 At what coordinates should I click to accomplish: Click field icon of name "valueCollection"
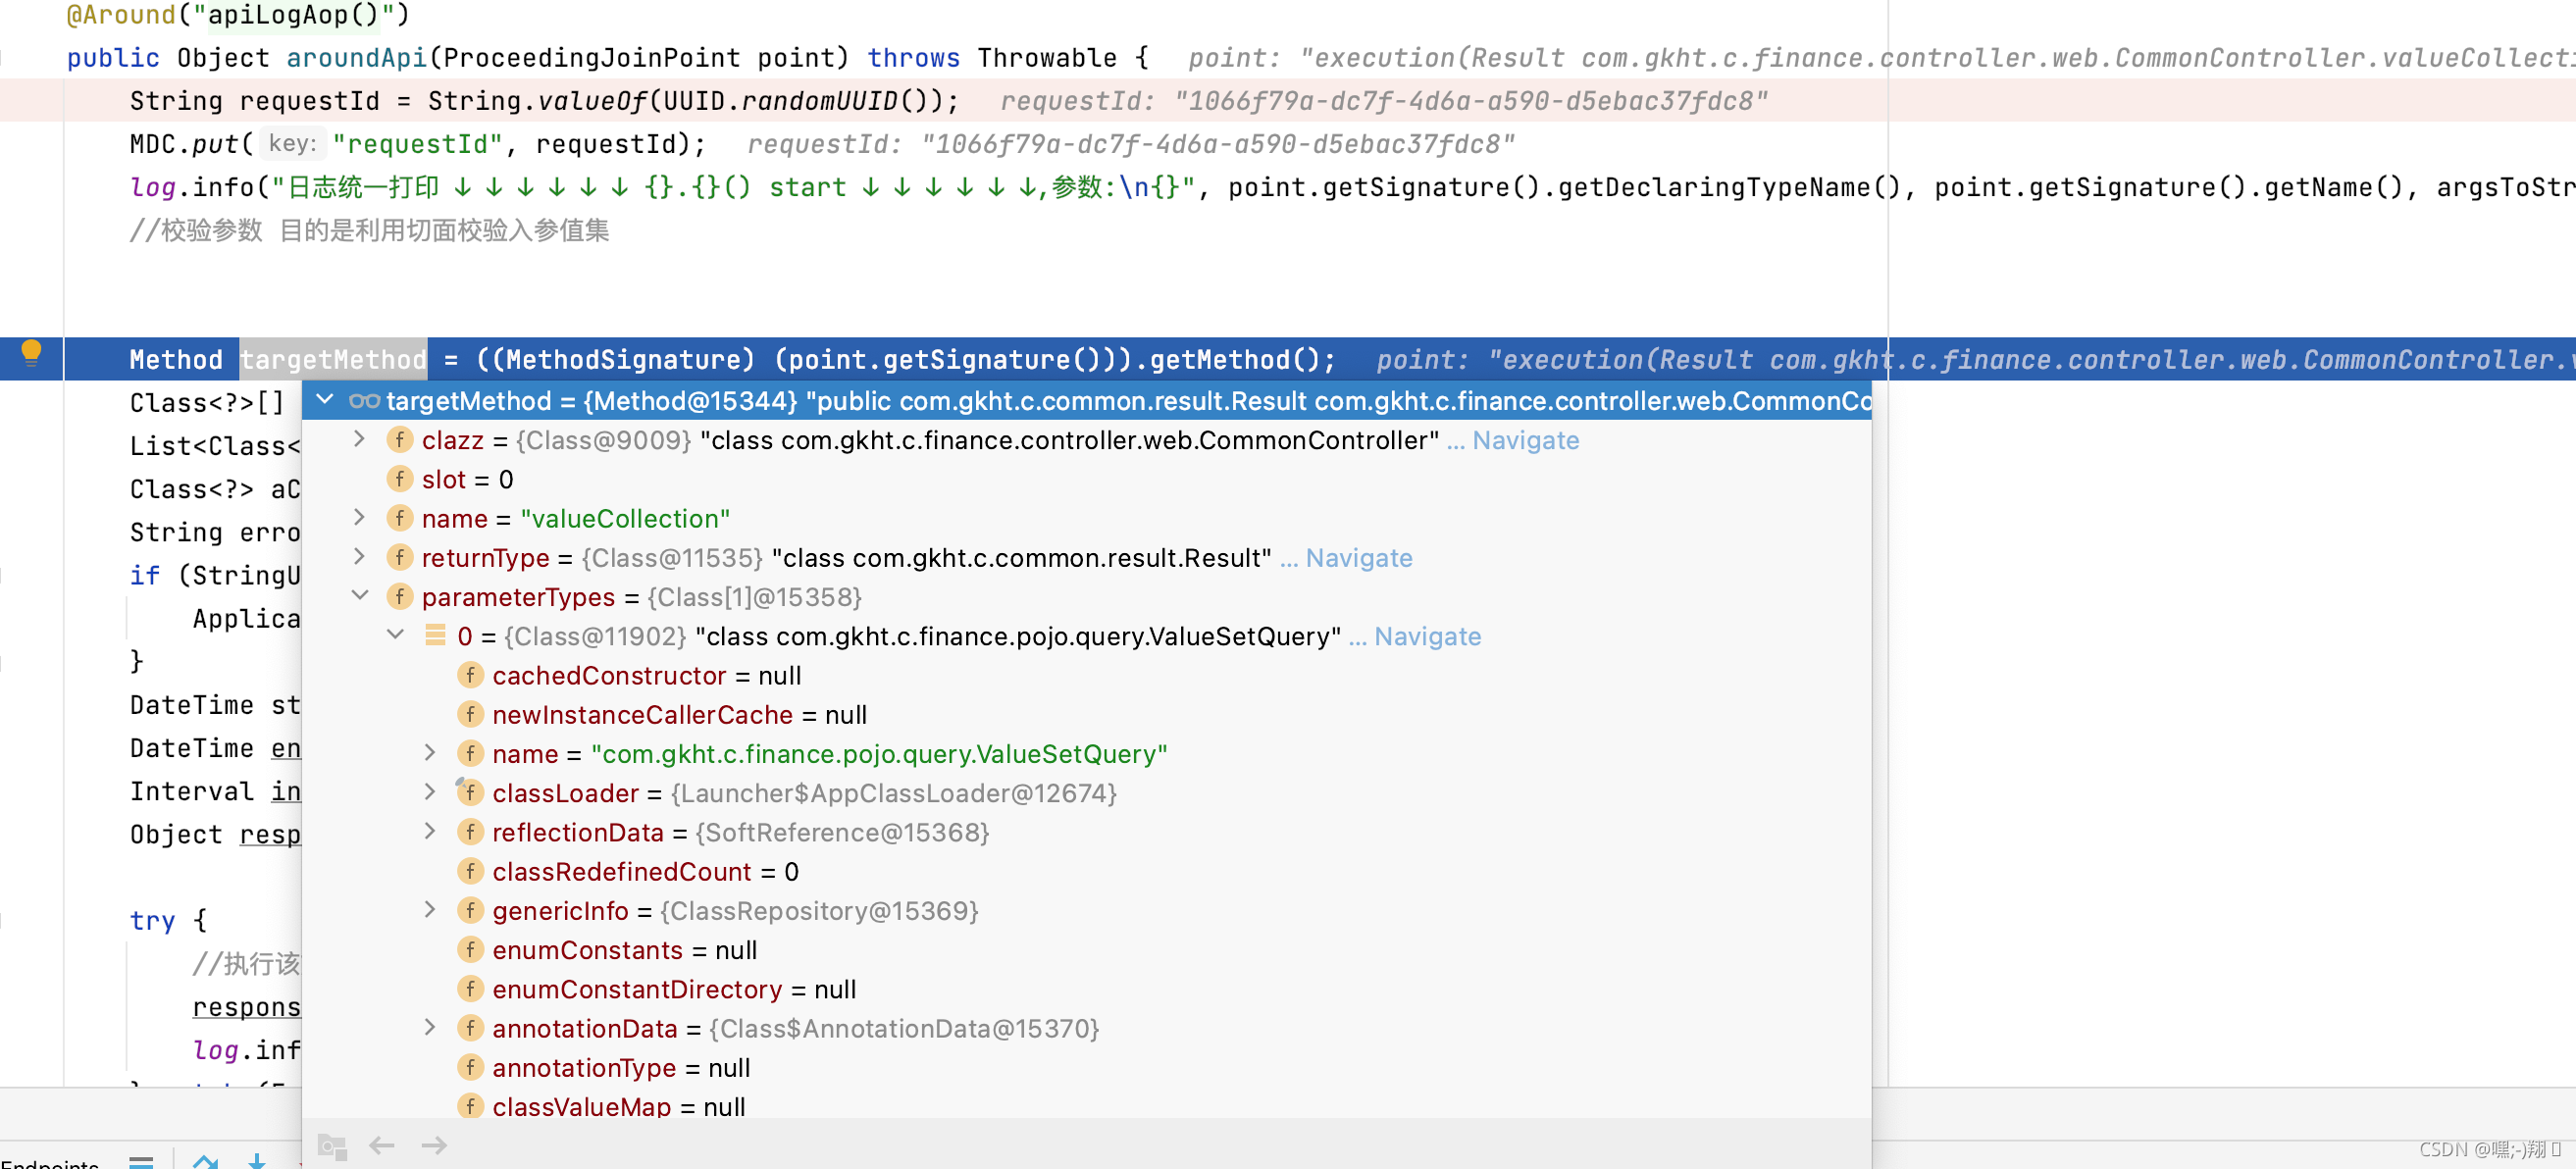(x=400, y=518)
